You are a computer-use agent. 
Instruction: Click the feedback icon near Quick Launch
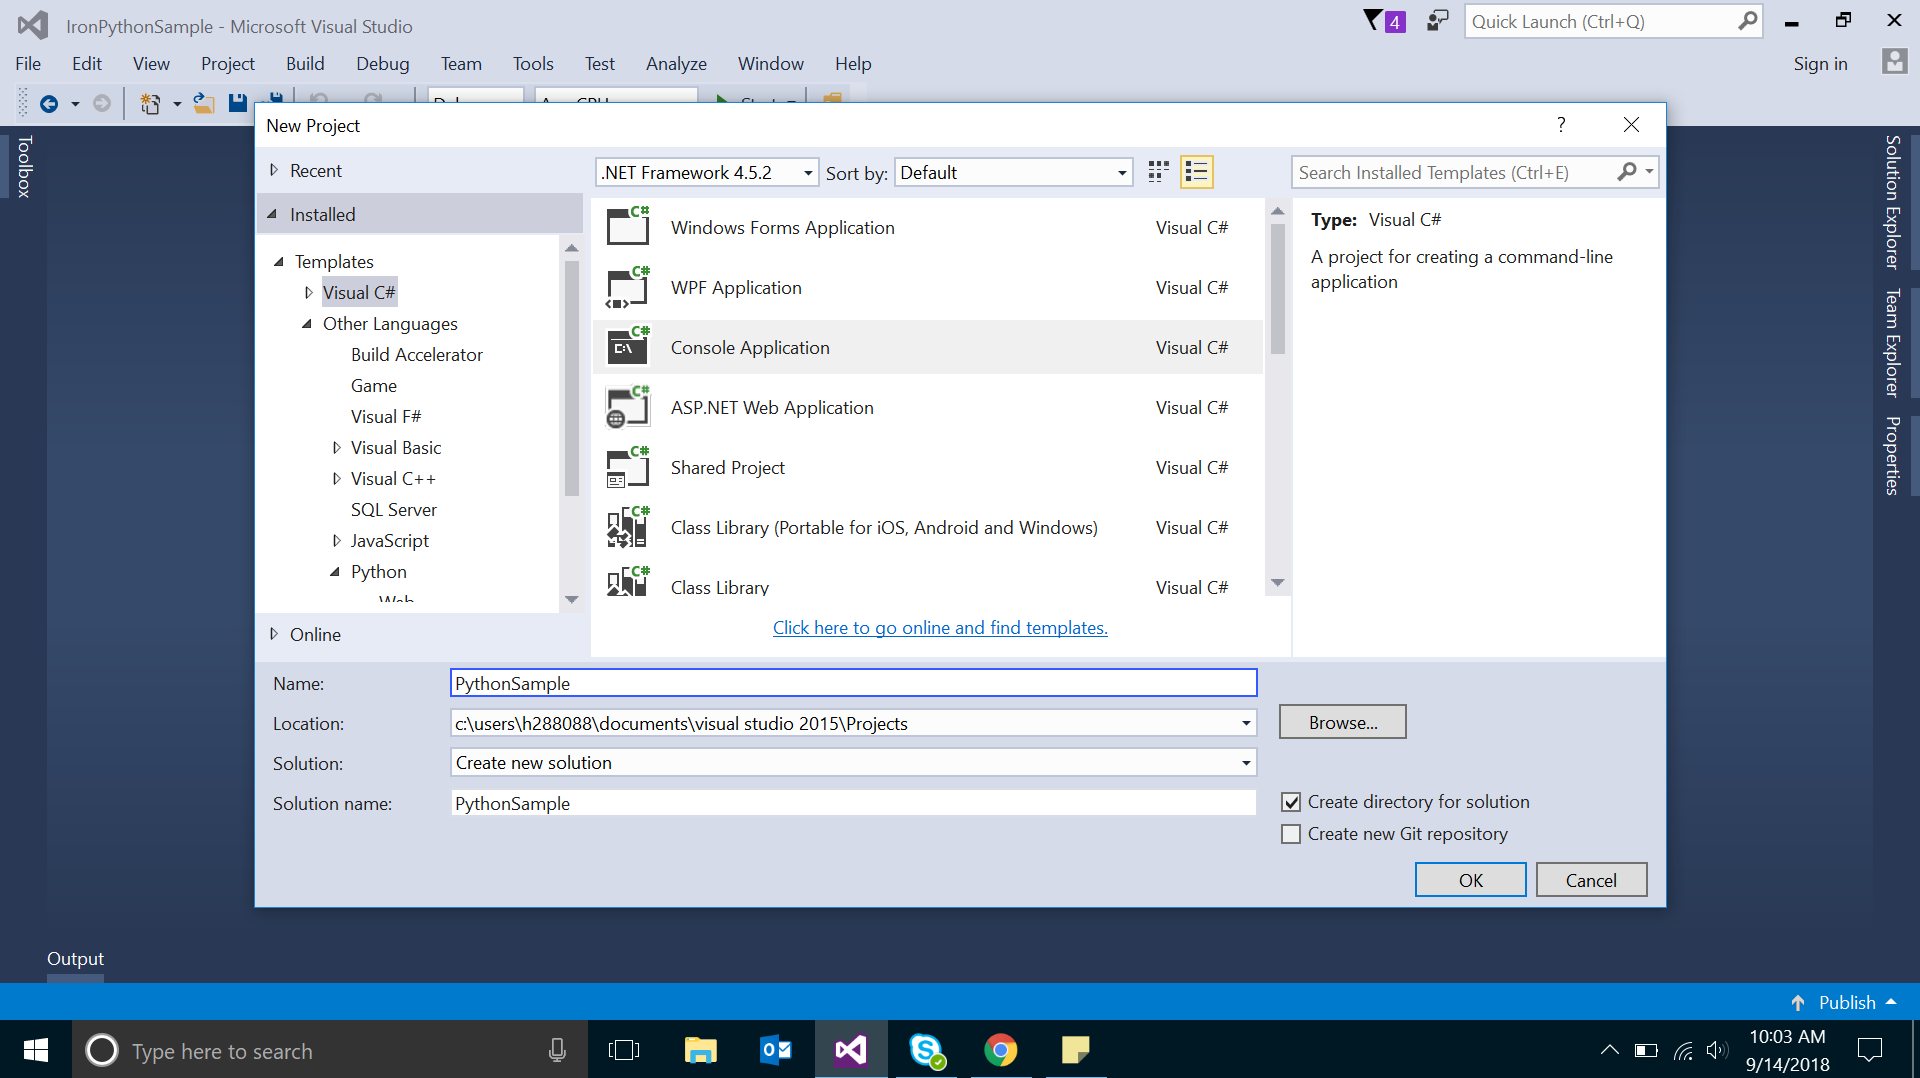click(1437, 21)
